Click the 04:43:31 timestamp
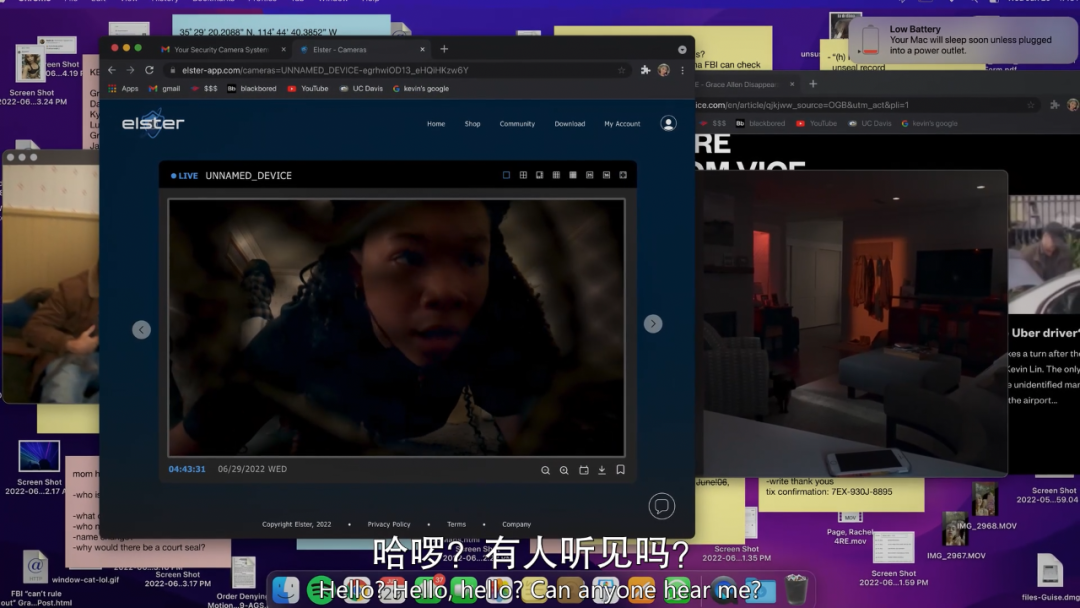1080x608 pixels. (187, 469)
